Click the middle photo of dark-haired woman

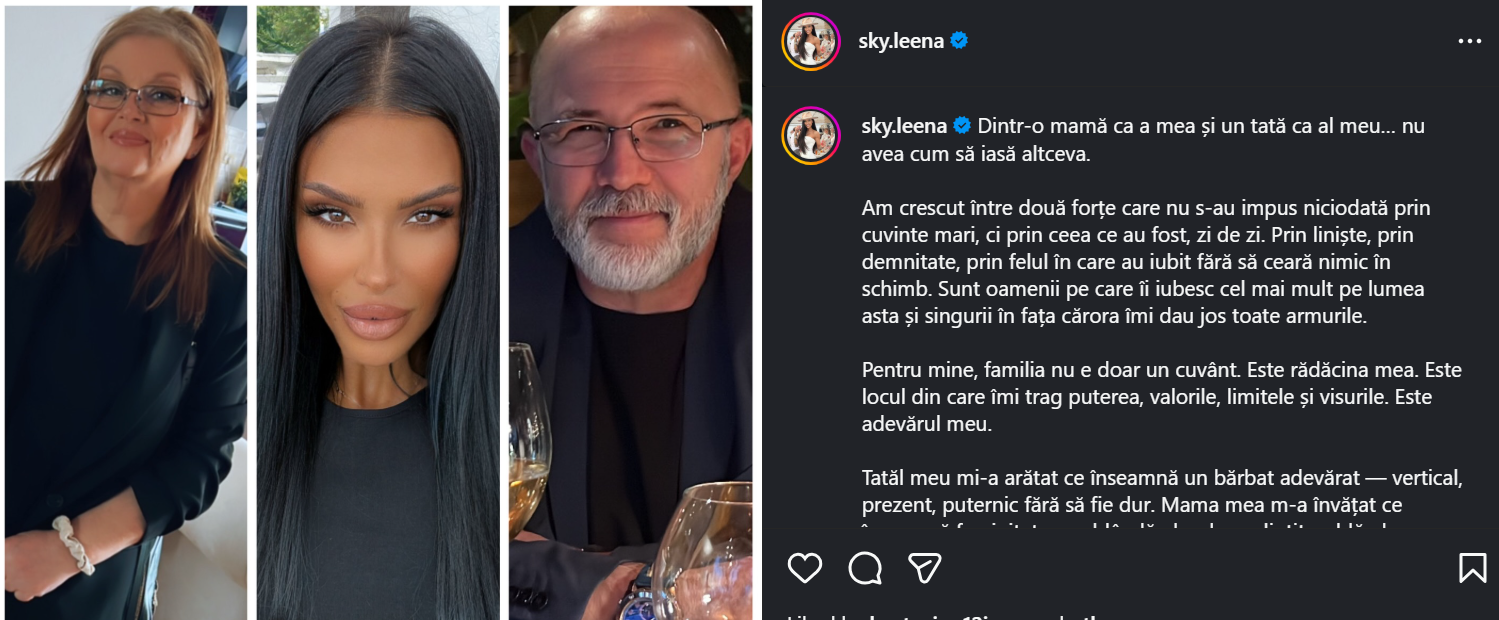click(378, 312)
